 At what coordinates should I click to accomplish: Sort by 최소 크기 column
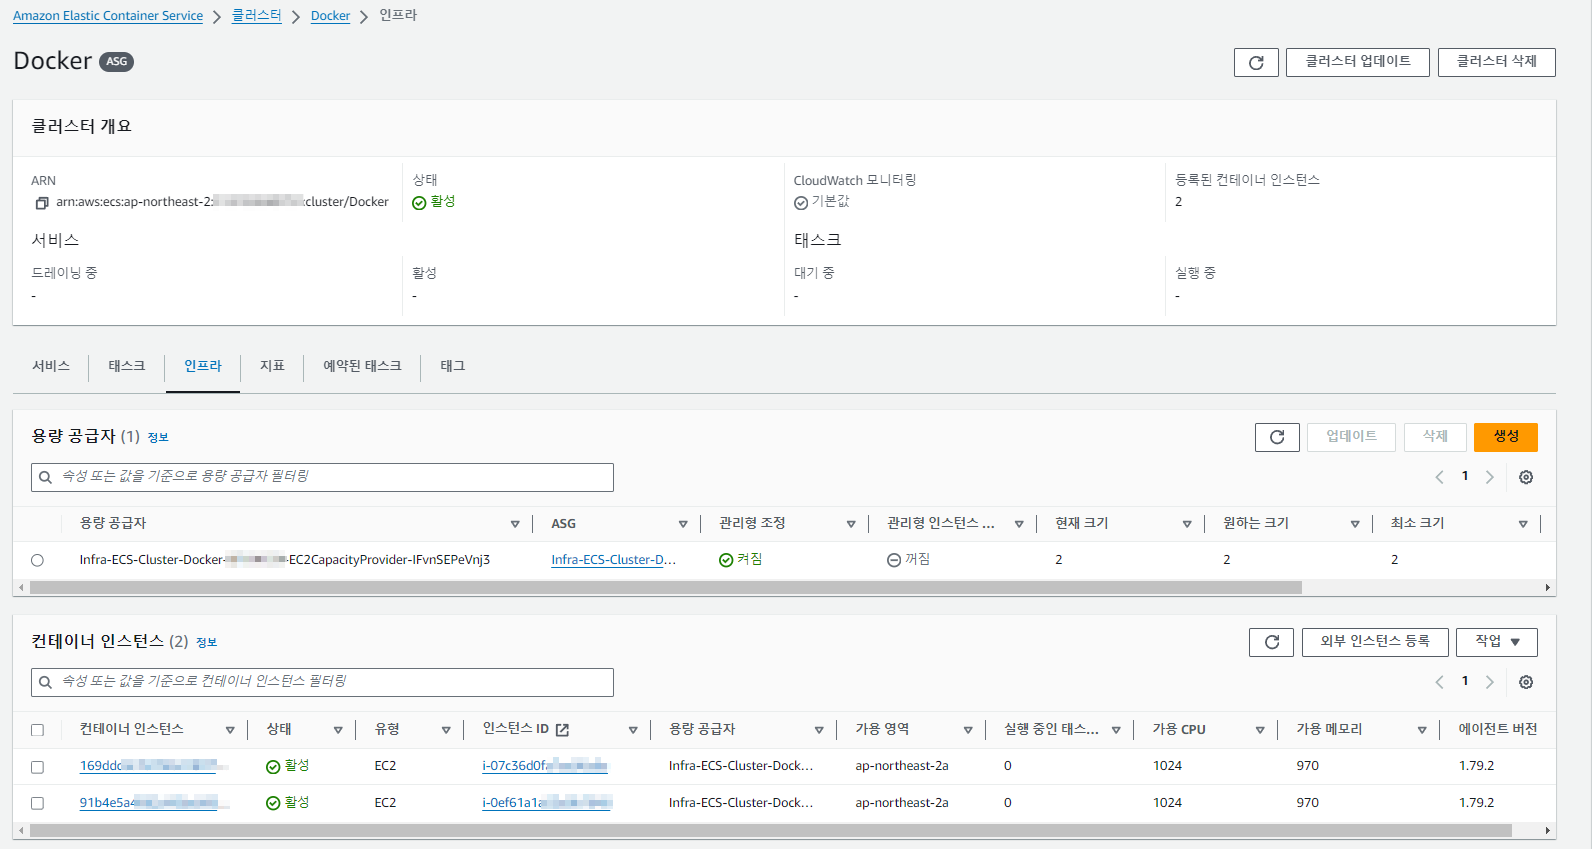[1523, 524]
